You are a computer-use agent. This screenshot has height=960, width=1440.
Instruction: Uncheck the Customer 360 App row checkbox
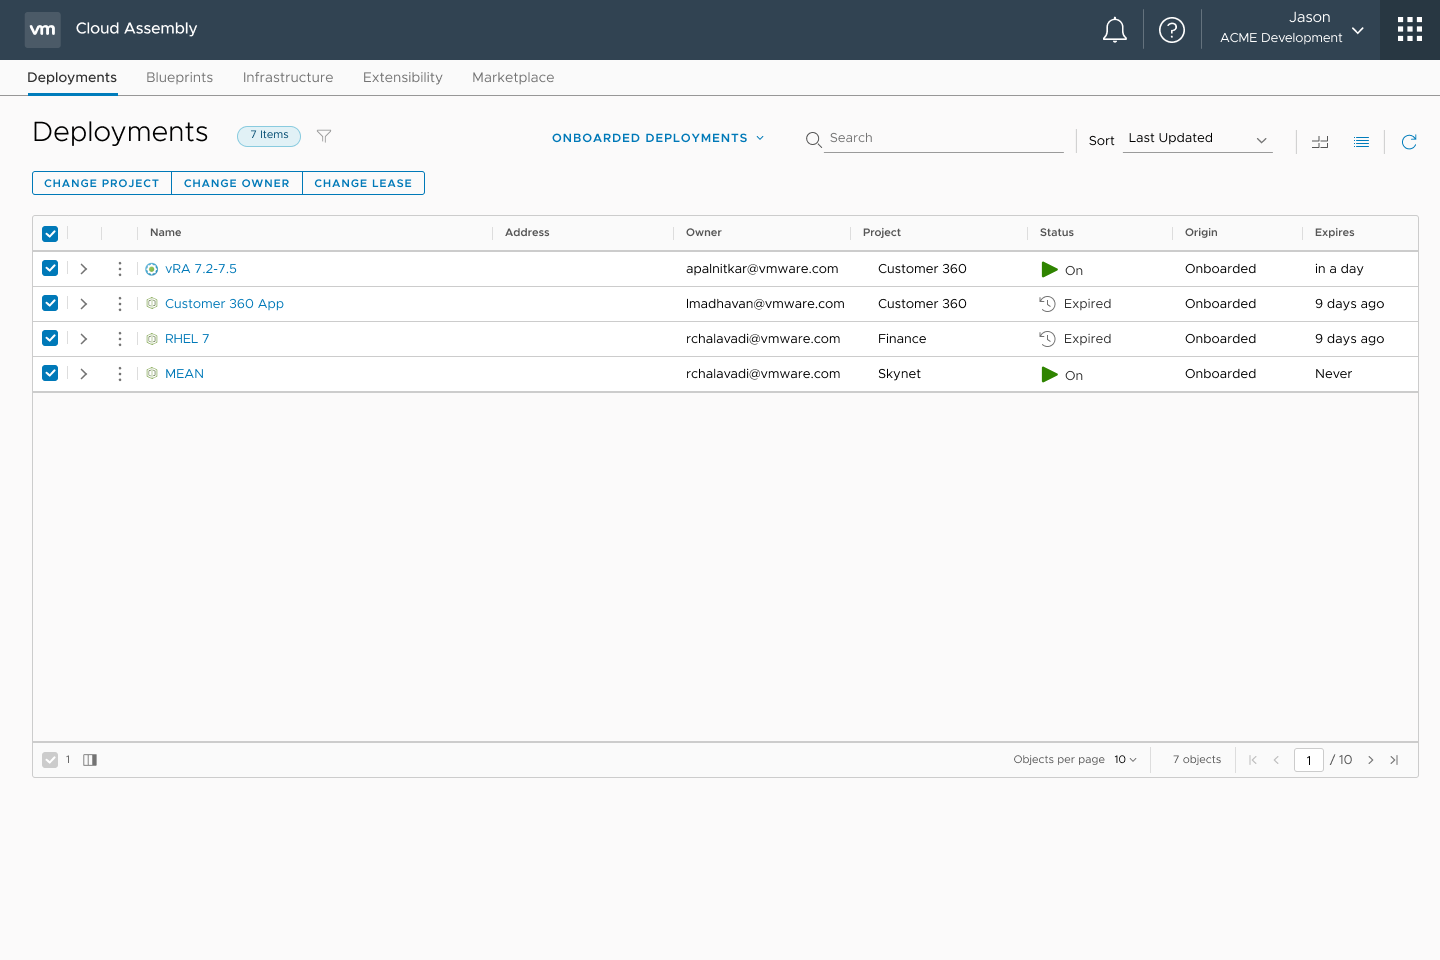click(50, 303)
